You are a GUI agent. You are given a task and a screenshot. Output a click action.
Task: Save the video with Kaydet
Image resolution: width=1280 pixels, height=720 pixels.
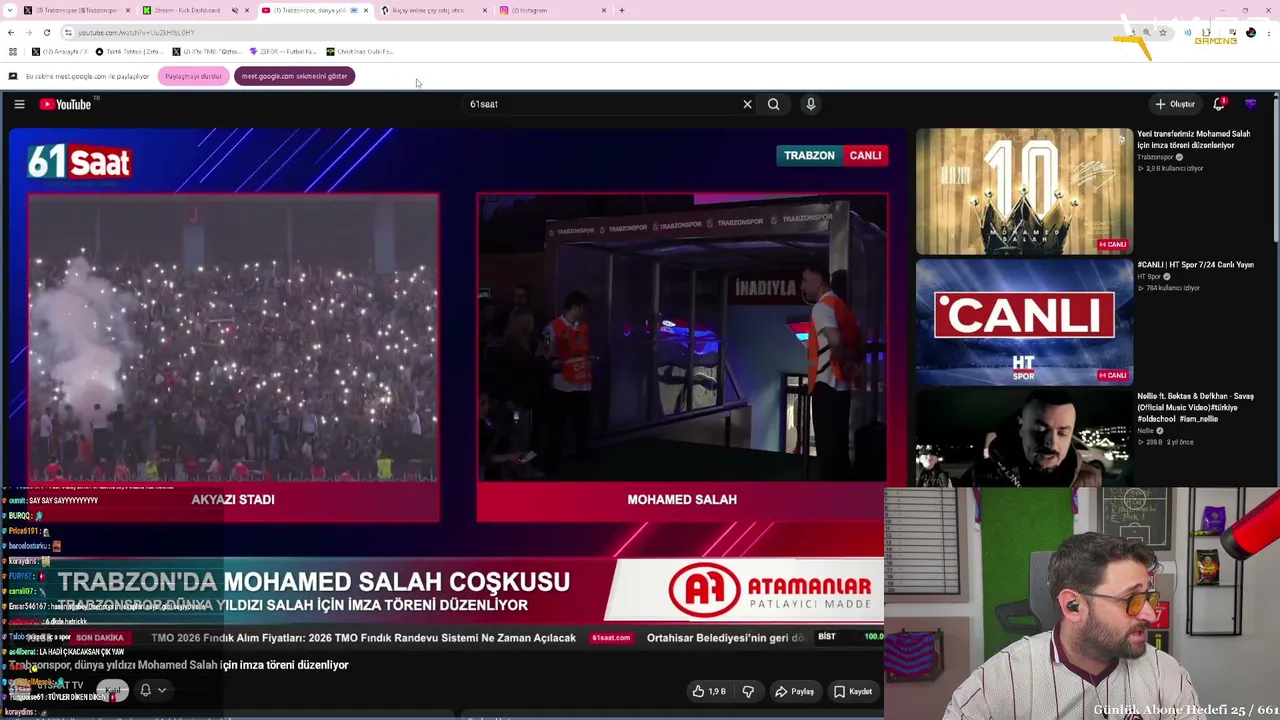coord(853,691)
